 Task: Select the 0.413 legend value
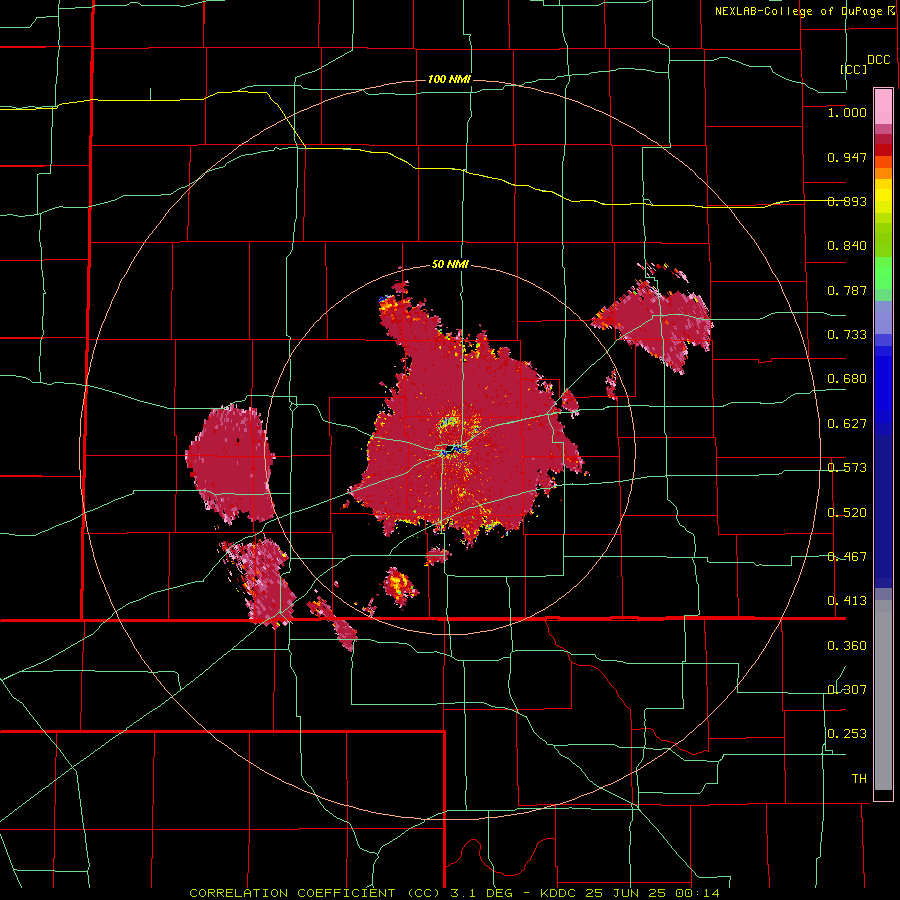pos(847,601)
